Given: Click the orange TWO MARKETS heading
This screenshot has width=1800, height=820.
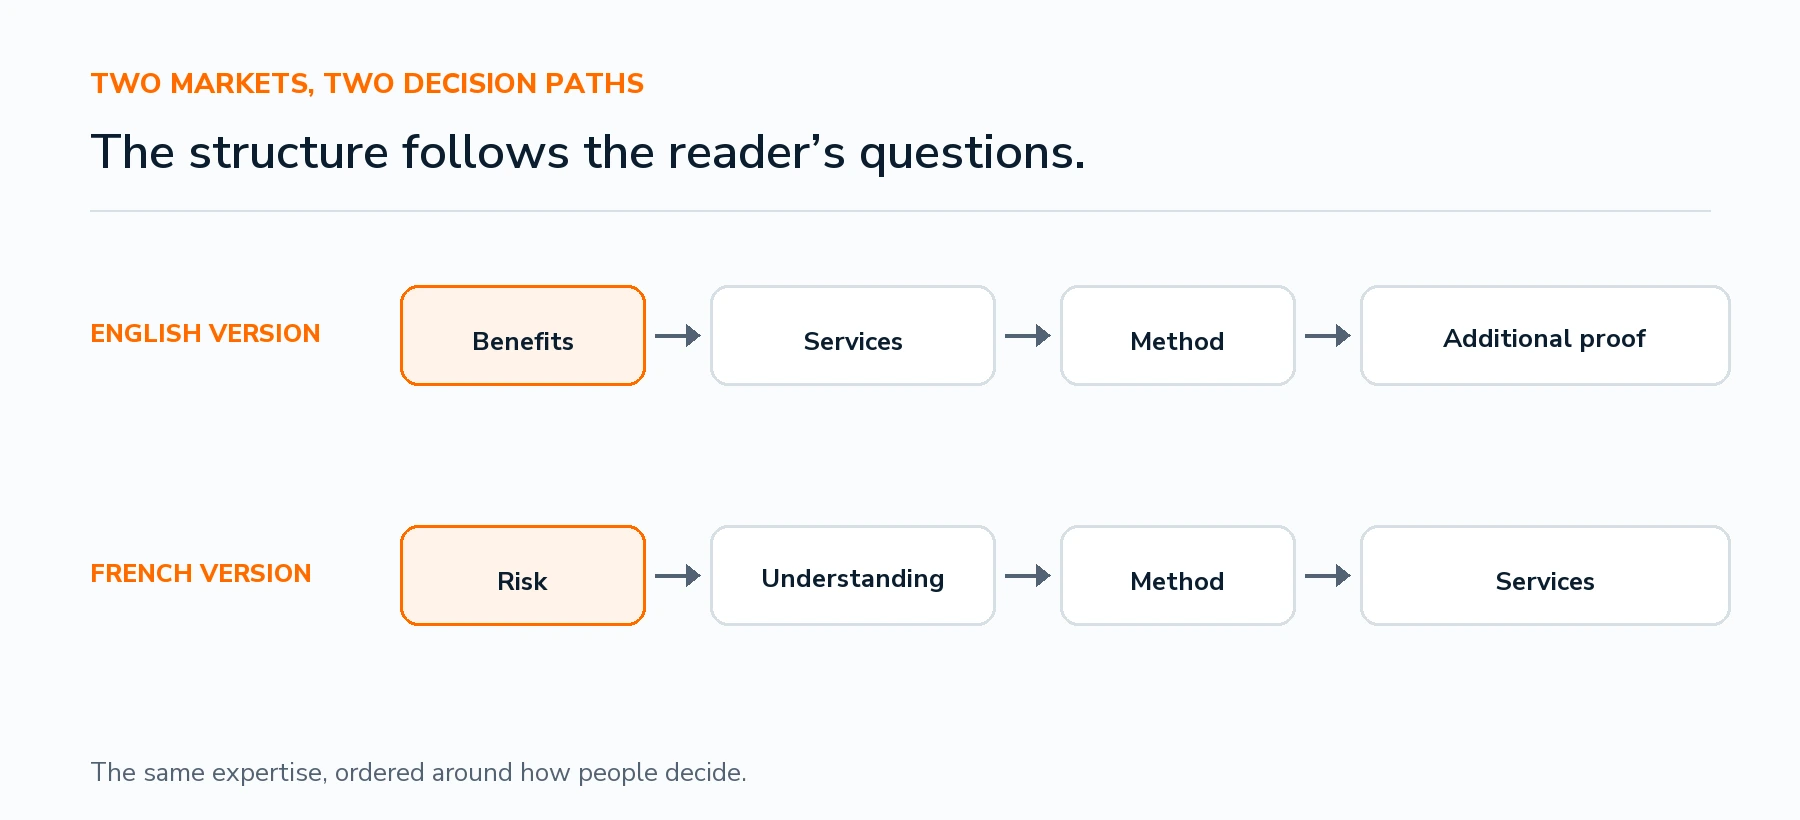Looking at the screenshot, I should (x=367, y=84).
